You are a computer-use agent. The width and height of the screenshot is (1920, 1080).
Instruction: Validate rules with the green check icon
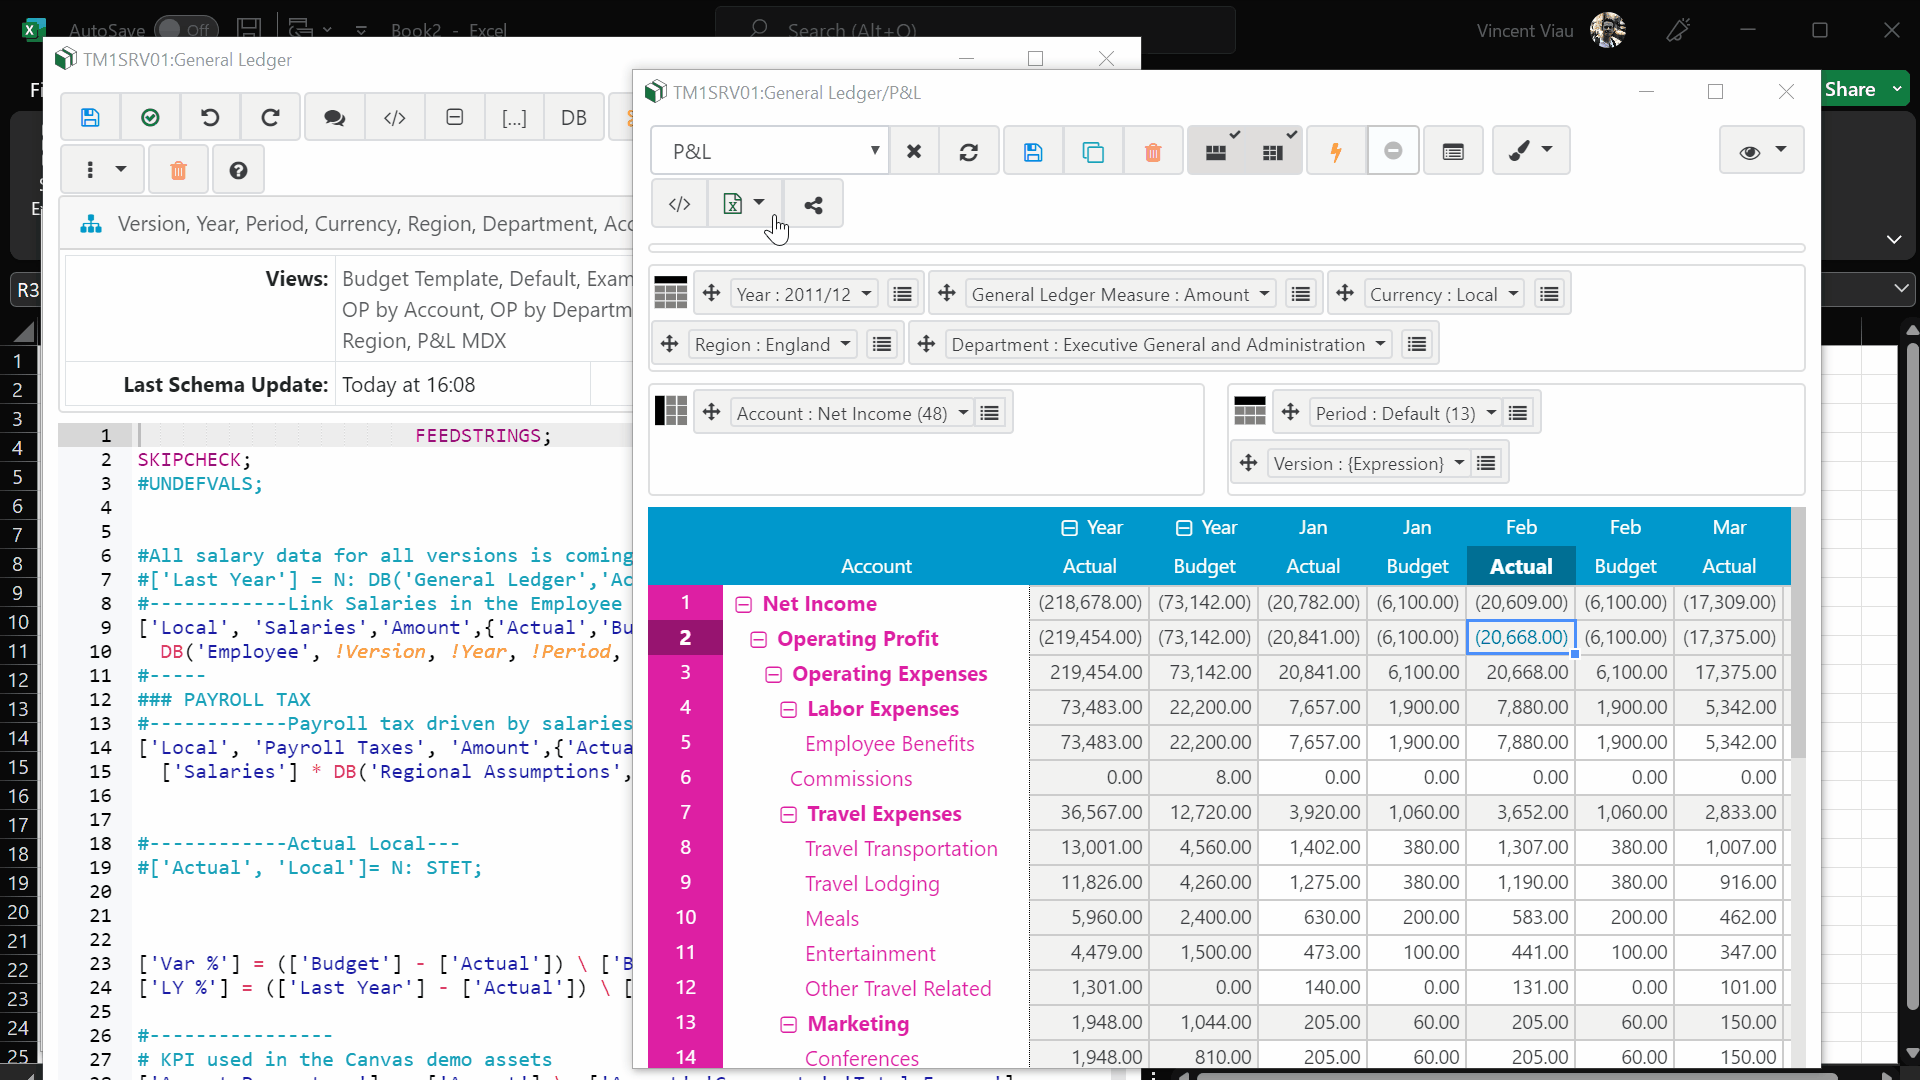(x=150, y=117)
